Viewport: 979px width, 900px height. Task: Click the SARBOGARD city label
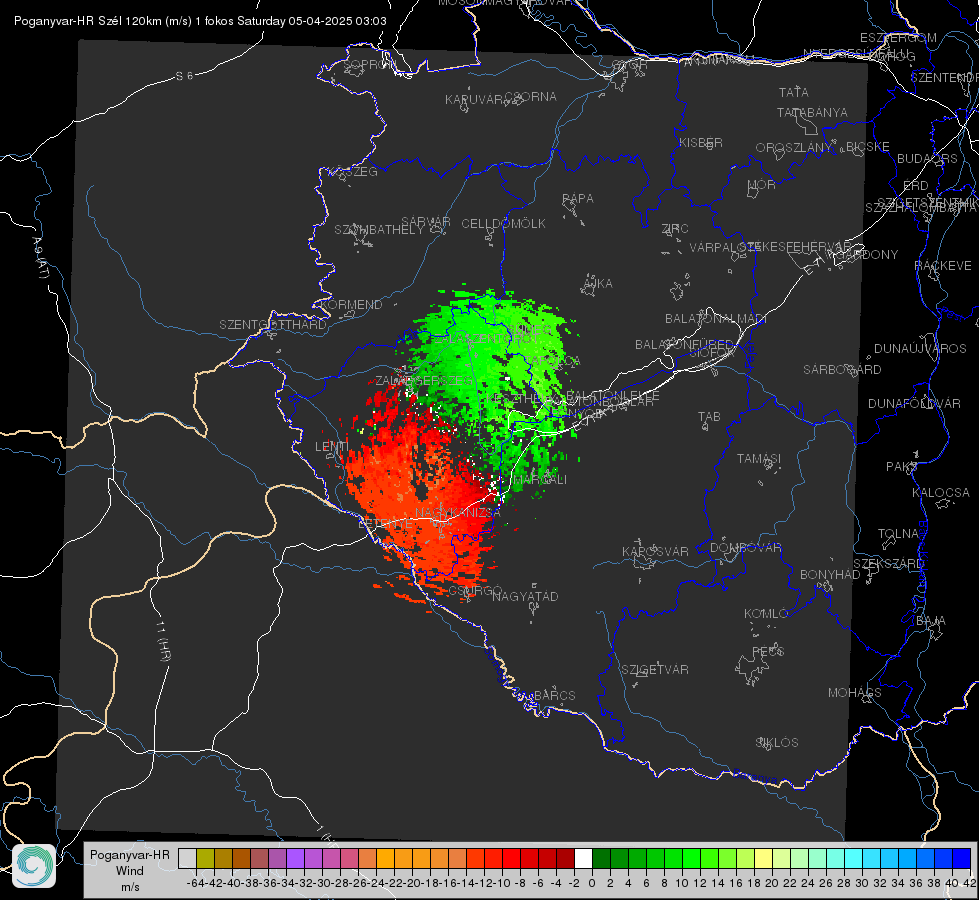(842, 369)
